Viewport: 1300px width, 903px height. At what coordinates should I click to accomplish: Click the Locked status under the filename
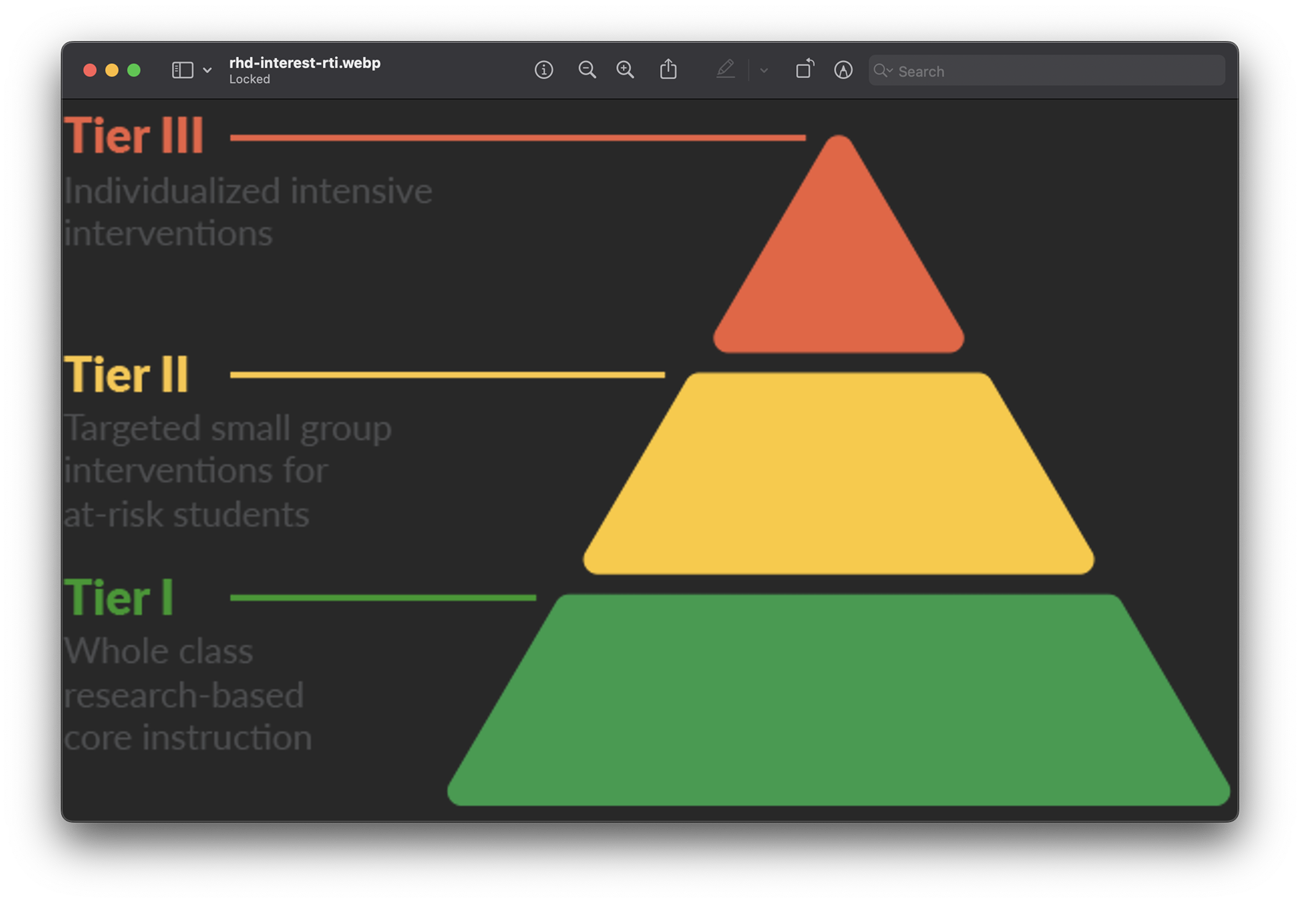pos(249,80)
